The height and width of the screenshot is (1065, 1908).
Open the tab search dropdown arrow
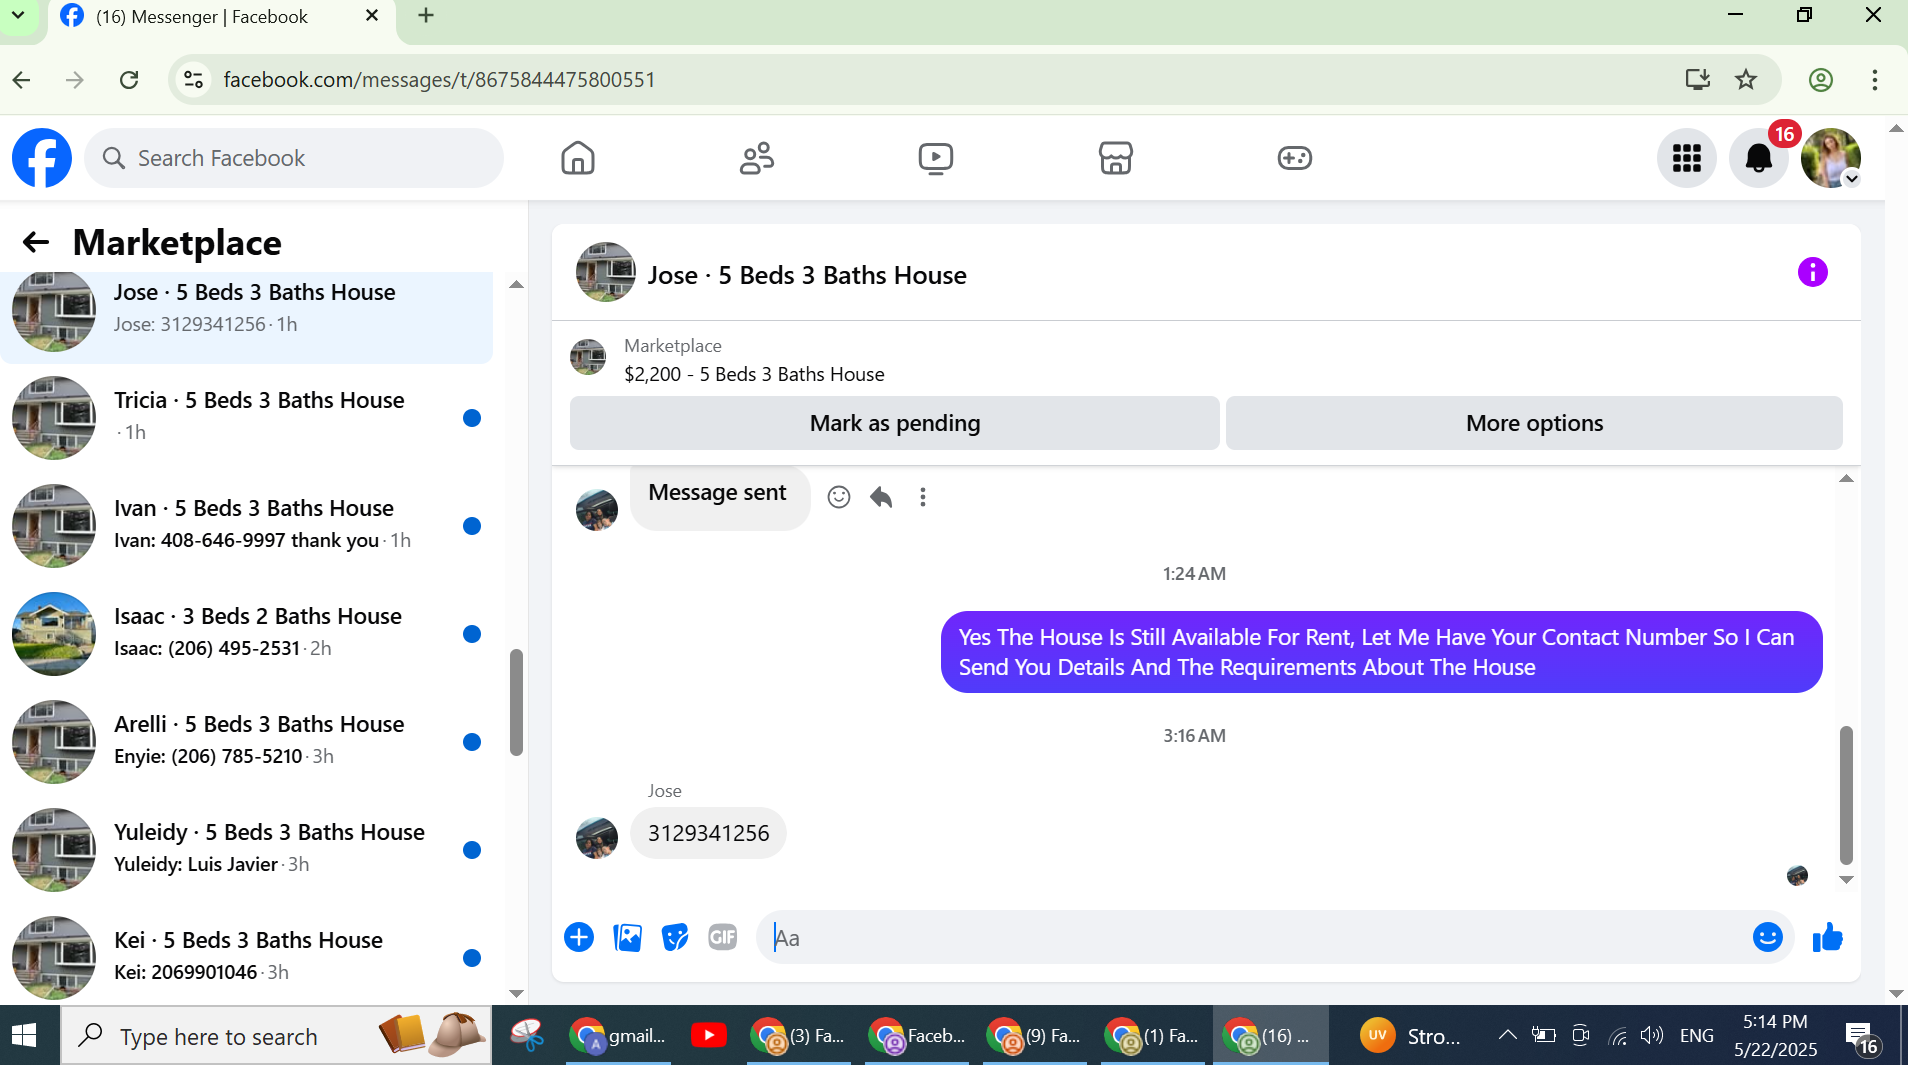pyautogui.click(x=18, y=16)
